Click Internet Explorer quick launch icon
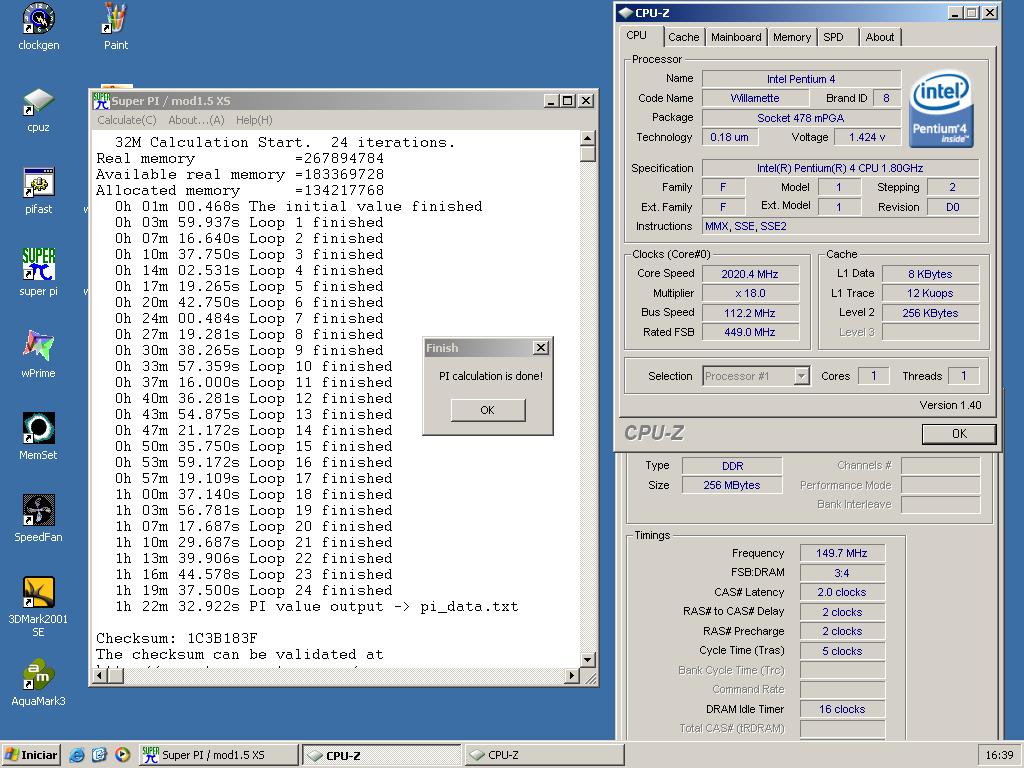Viewport: 1024px width, 768px height. pos(77,755)
